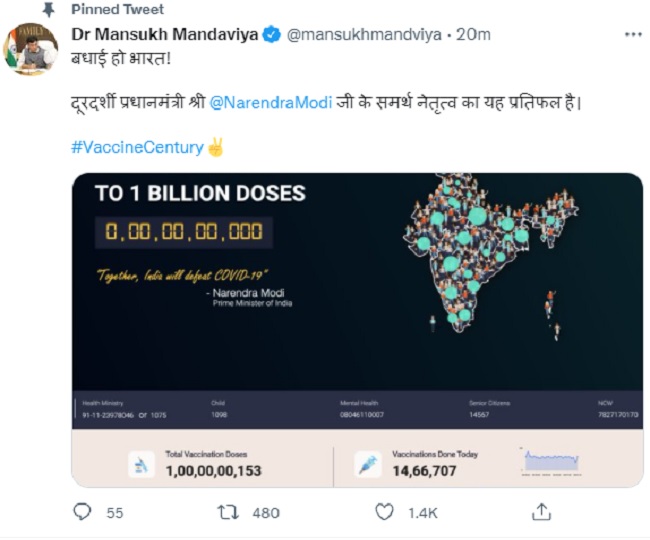Click the Total Vaccination Doses microscope icon
This screenshot has width=650, height=540.
pos(141,464)
